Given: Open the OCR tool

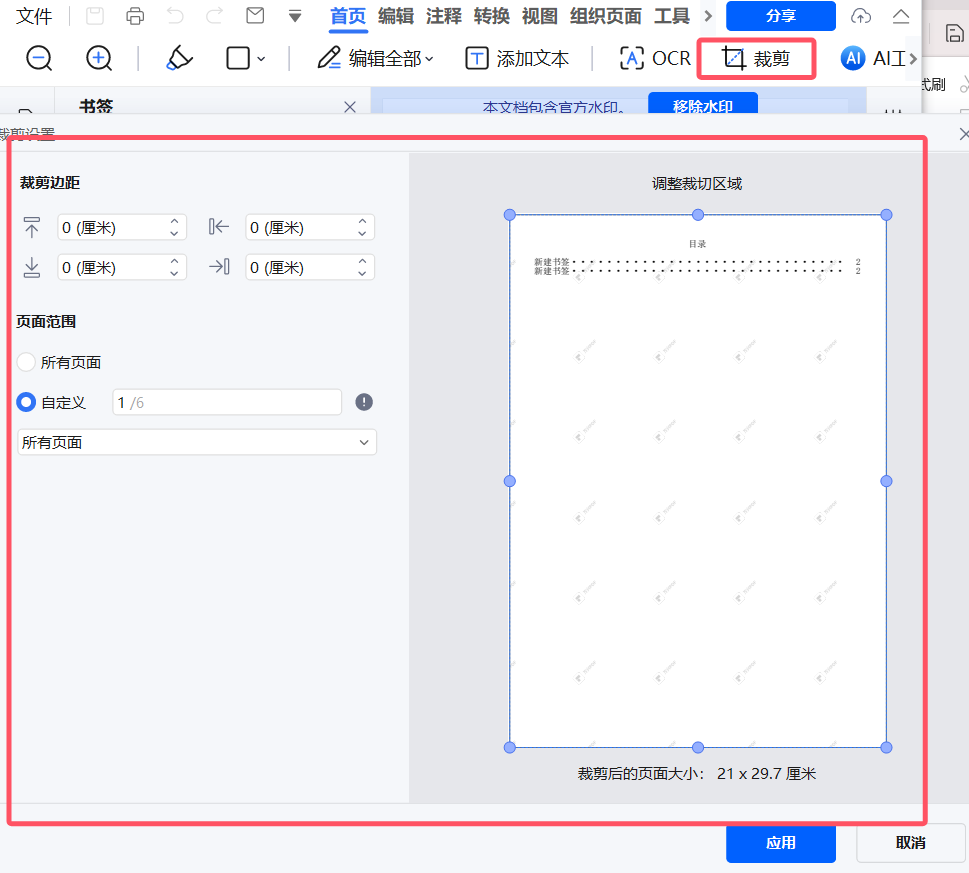Looking at the screenshot, I should 653,58.
